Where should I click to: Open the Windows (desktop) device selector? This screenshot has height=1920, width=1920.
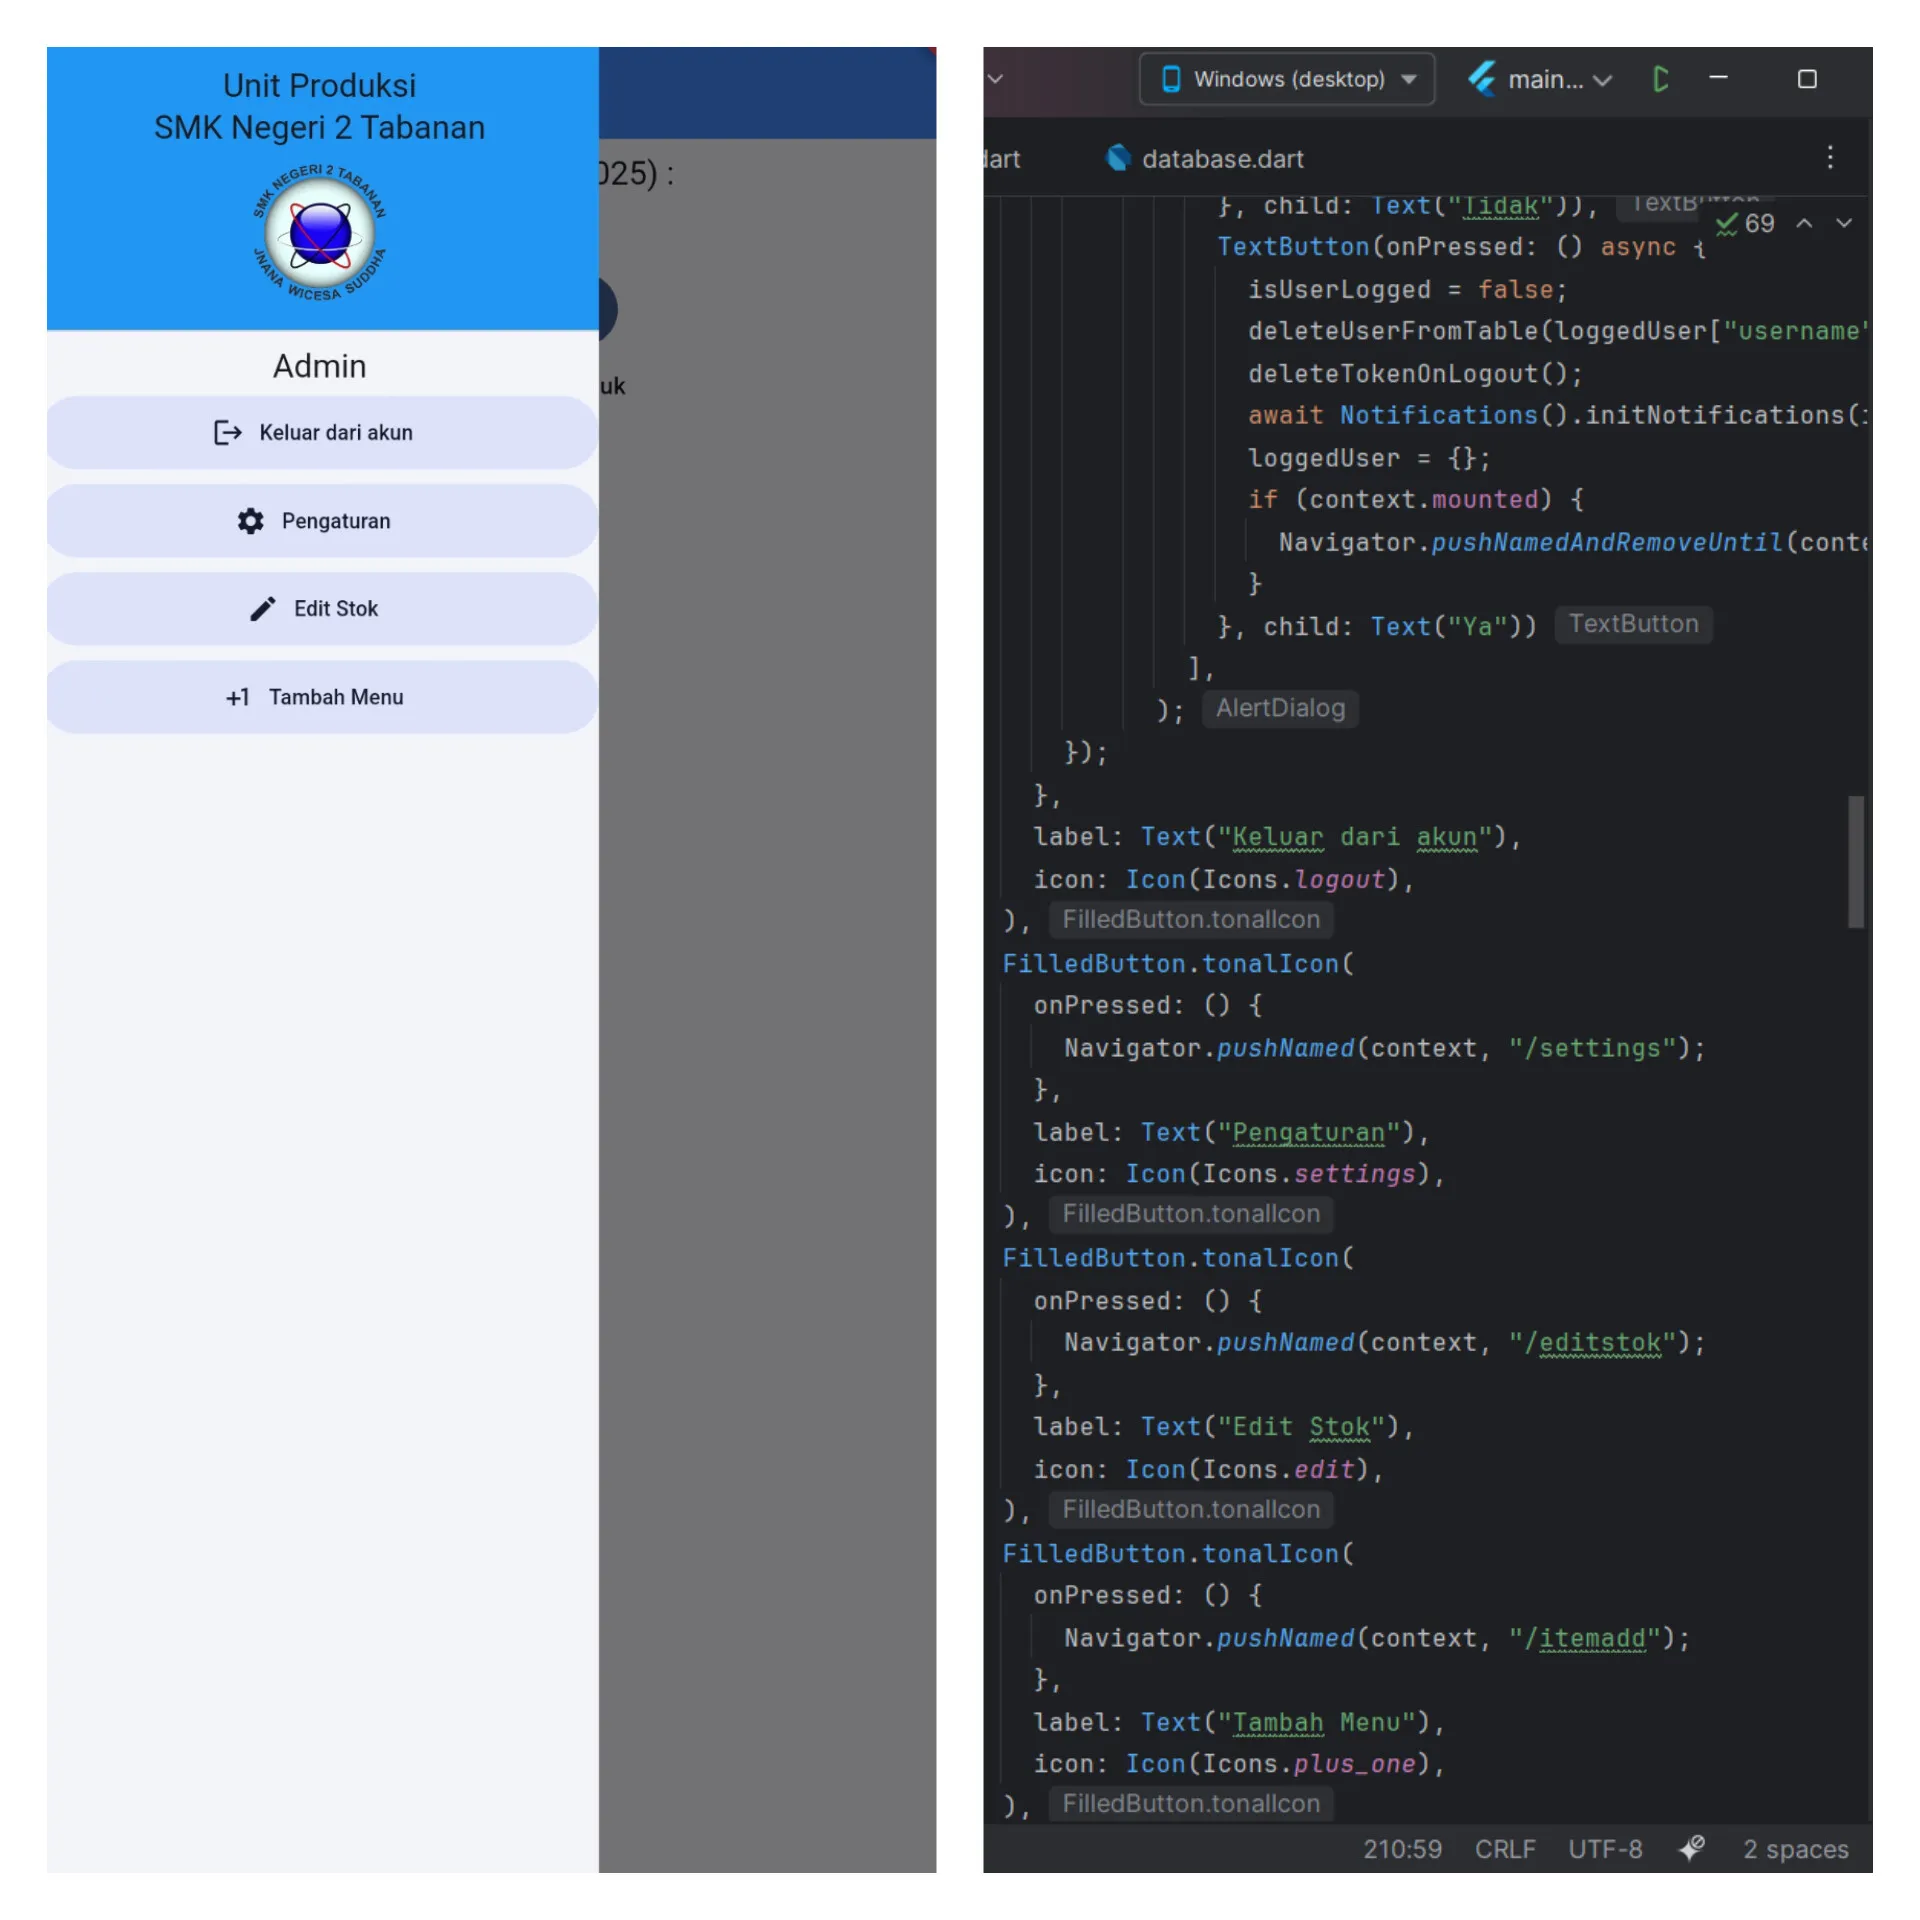click(x=1286, y=79)
